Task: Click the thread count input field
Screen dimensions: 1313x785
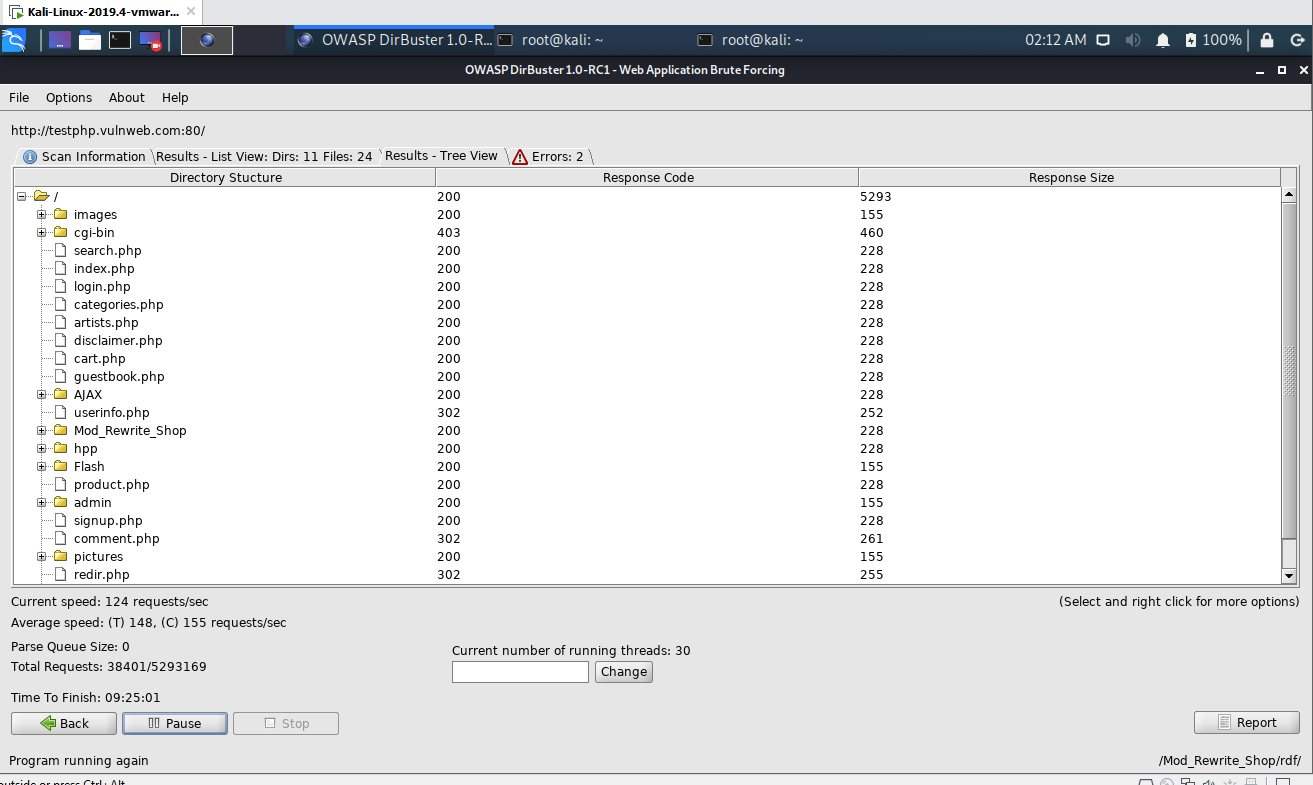Action: click(520, 672)
